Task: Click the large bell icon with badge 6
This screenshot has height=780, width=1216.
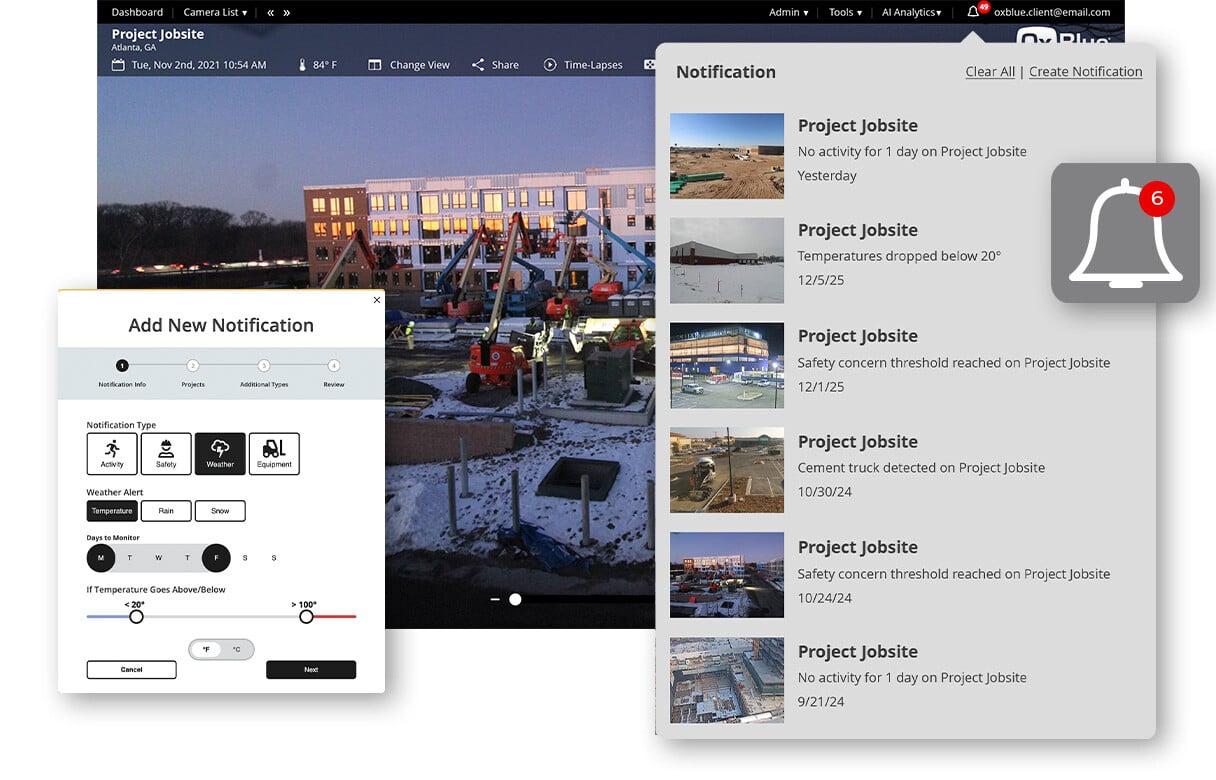Action: click(1125, 233)
